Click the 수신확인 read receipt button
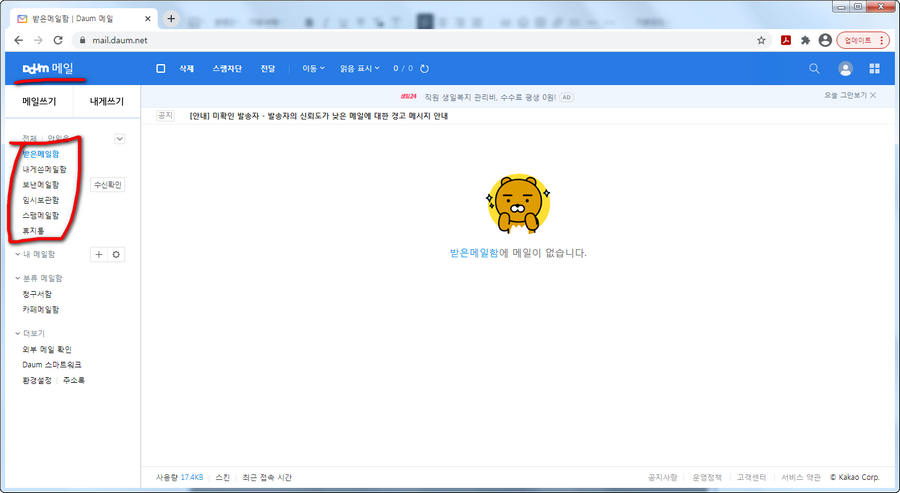This screenshot has height=493, width=900. pos(107,185)
